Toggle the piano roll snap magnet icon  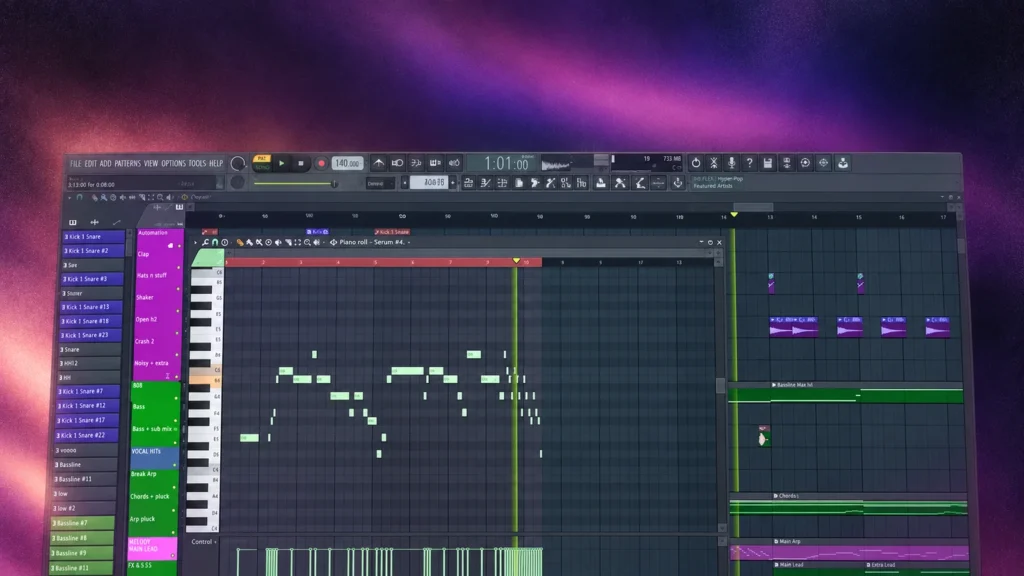pyautogui.click(x=215, y=242)
